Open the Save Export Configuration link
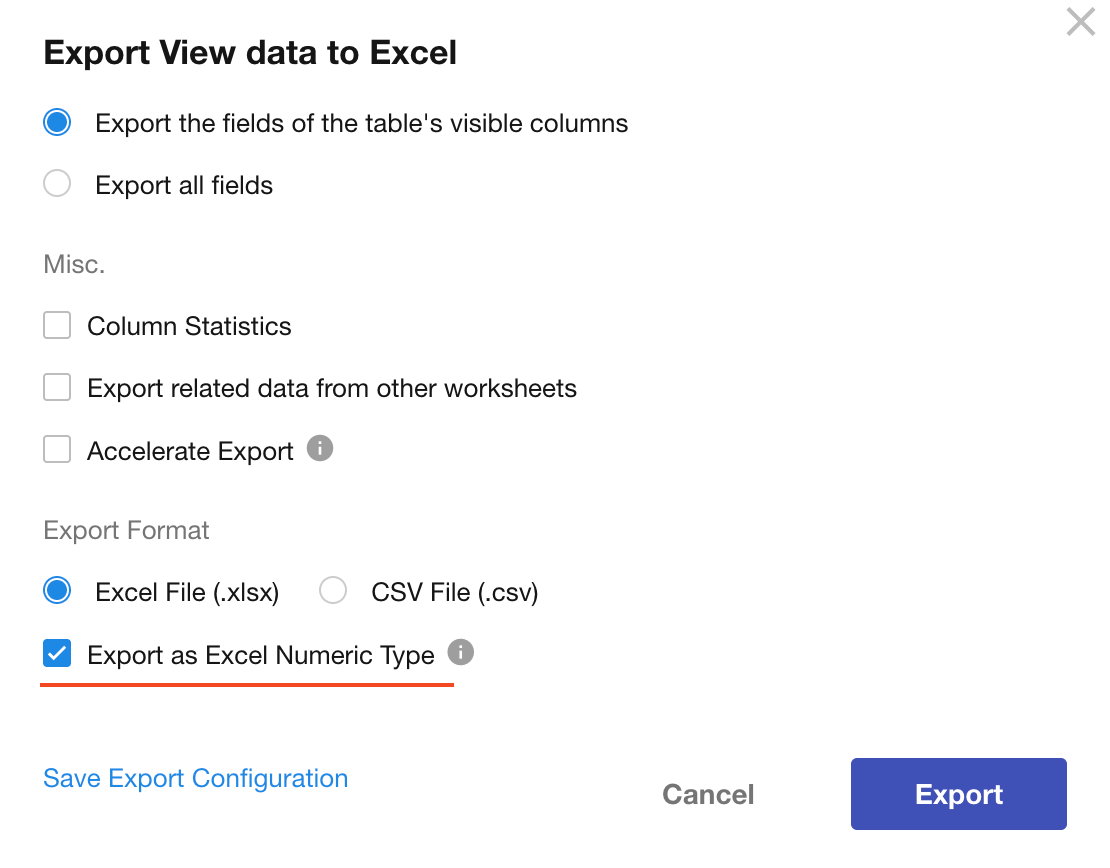1110x868 pixels. 196,778
